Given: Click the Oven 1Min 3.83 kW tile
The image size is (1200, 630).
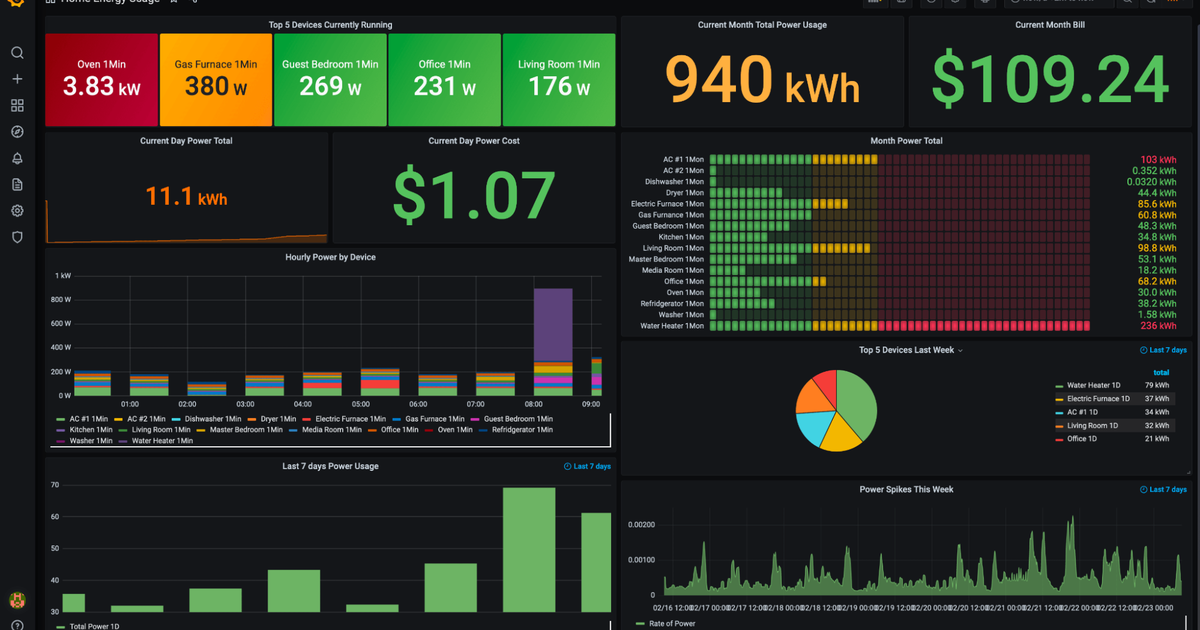Looking at the screenshot, I should pos(102,80).
